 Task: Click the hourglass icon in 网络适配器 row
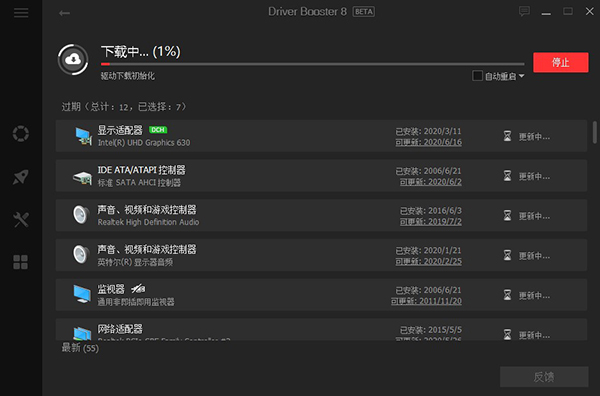(x=507, y=334)
